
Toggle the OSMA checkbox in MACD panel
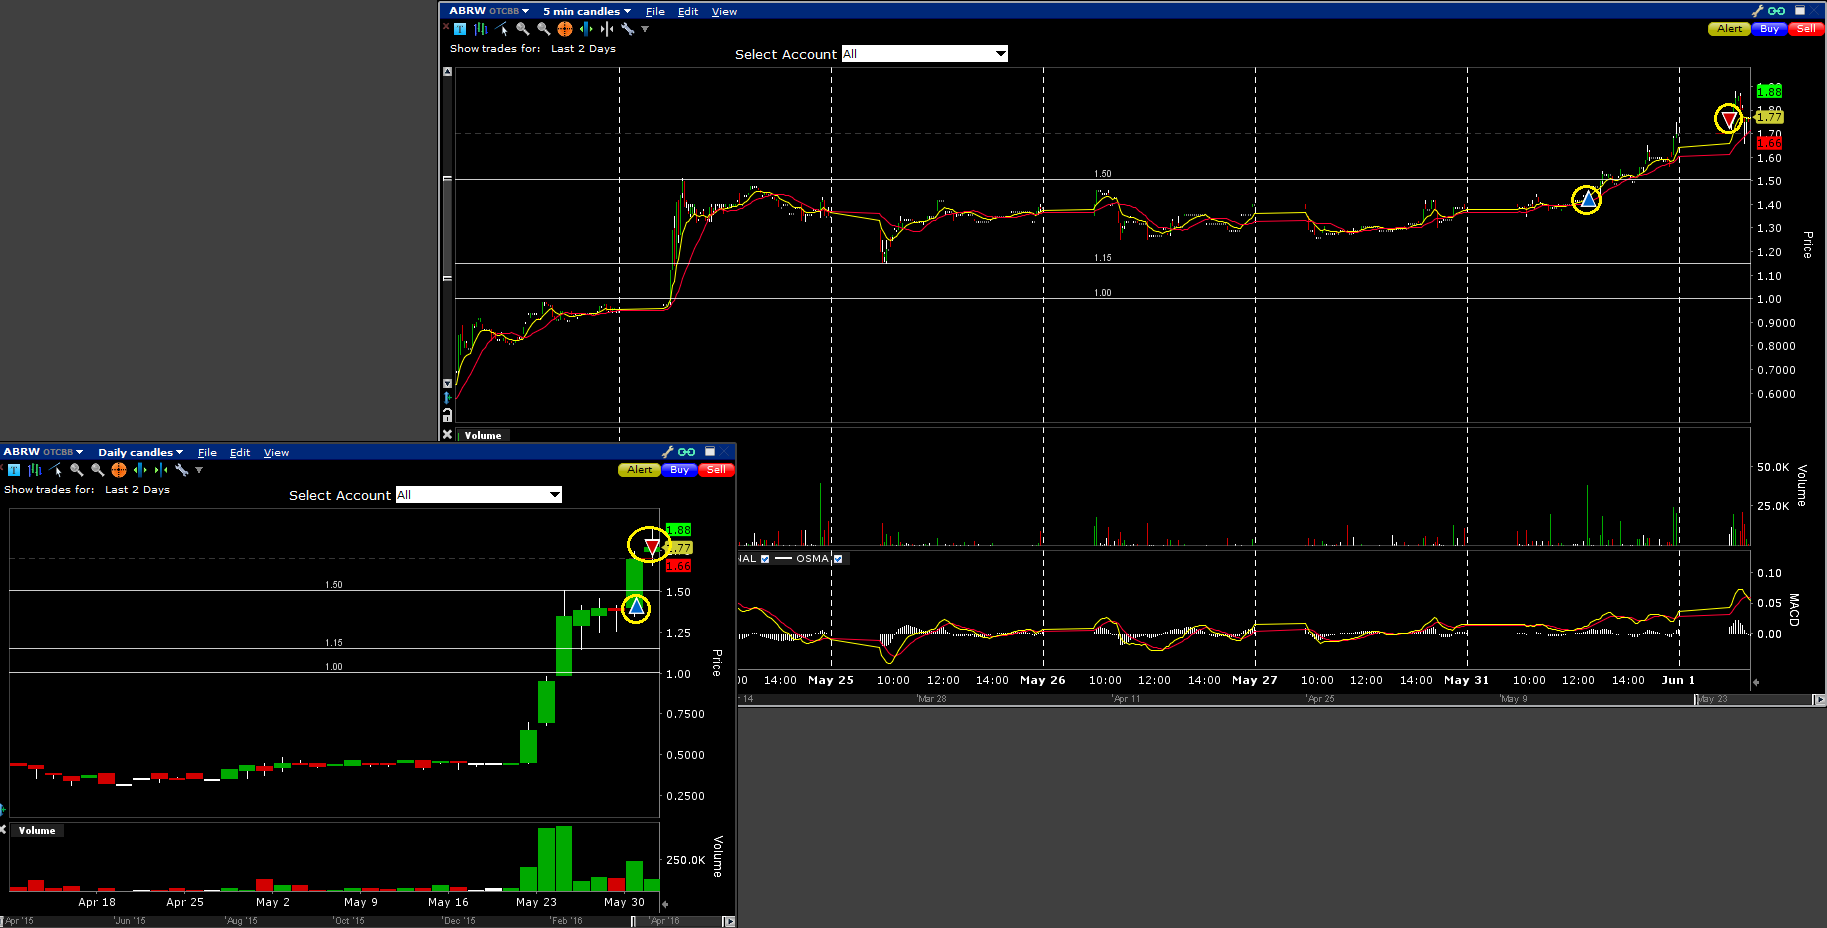tap(838, 559)
